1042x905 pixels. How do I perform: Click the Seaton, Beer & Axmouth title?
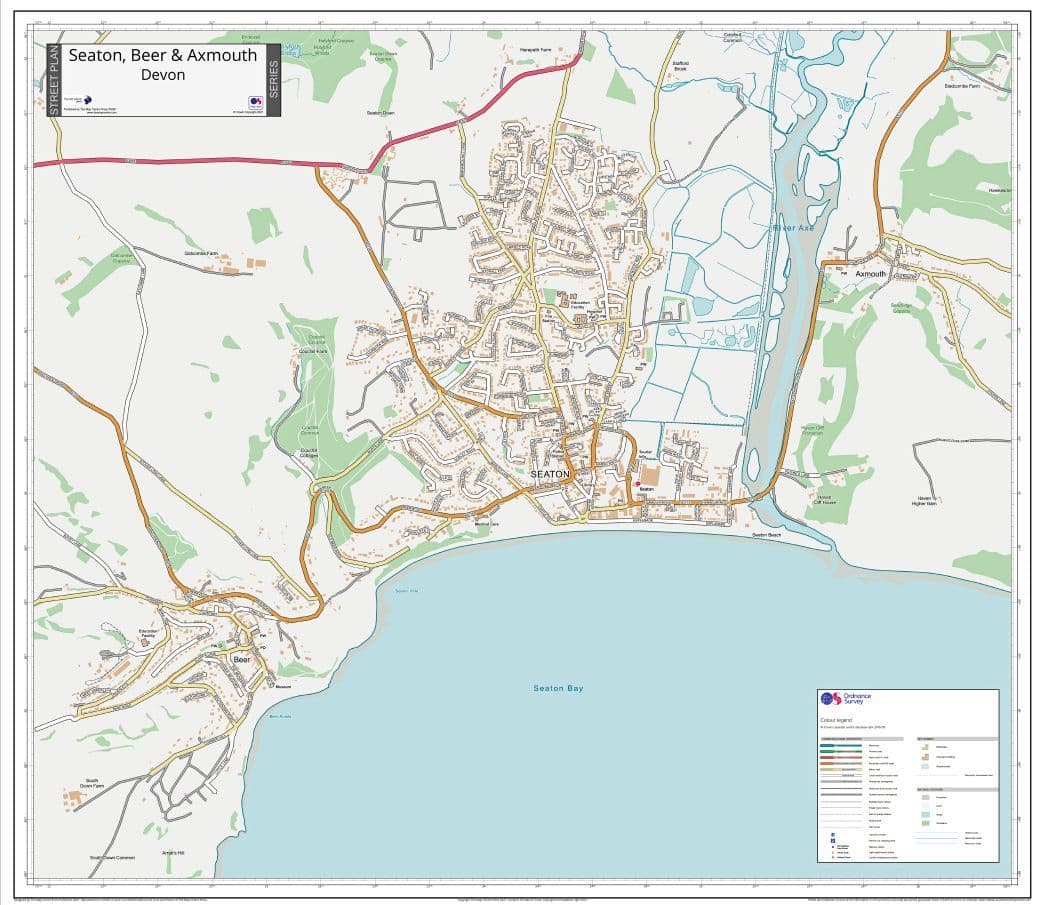[162, 56]
